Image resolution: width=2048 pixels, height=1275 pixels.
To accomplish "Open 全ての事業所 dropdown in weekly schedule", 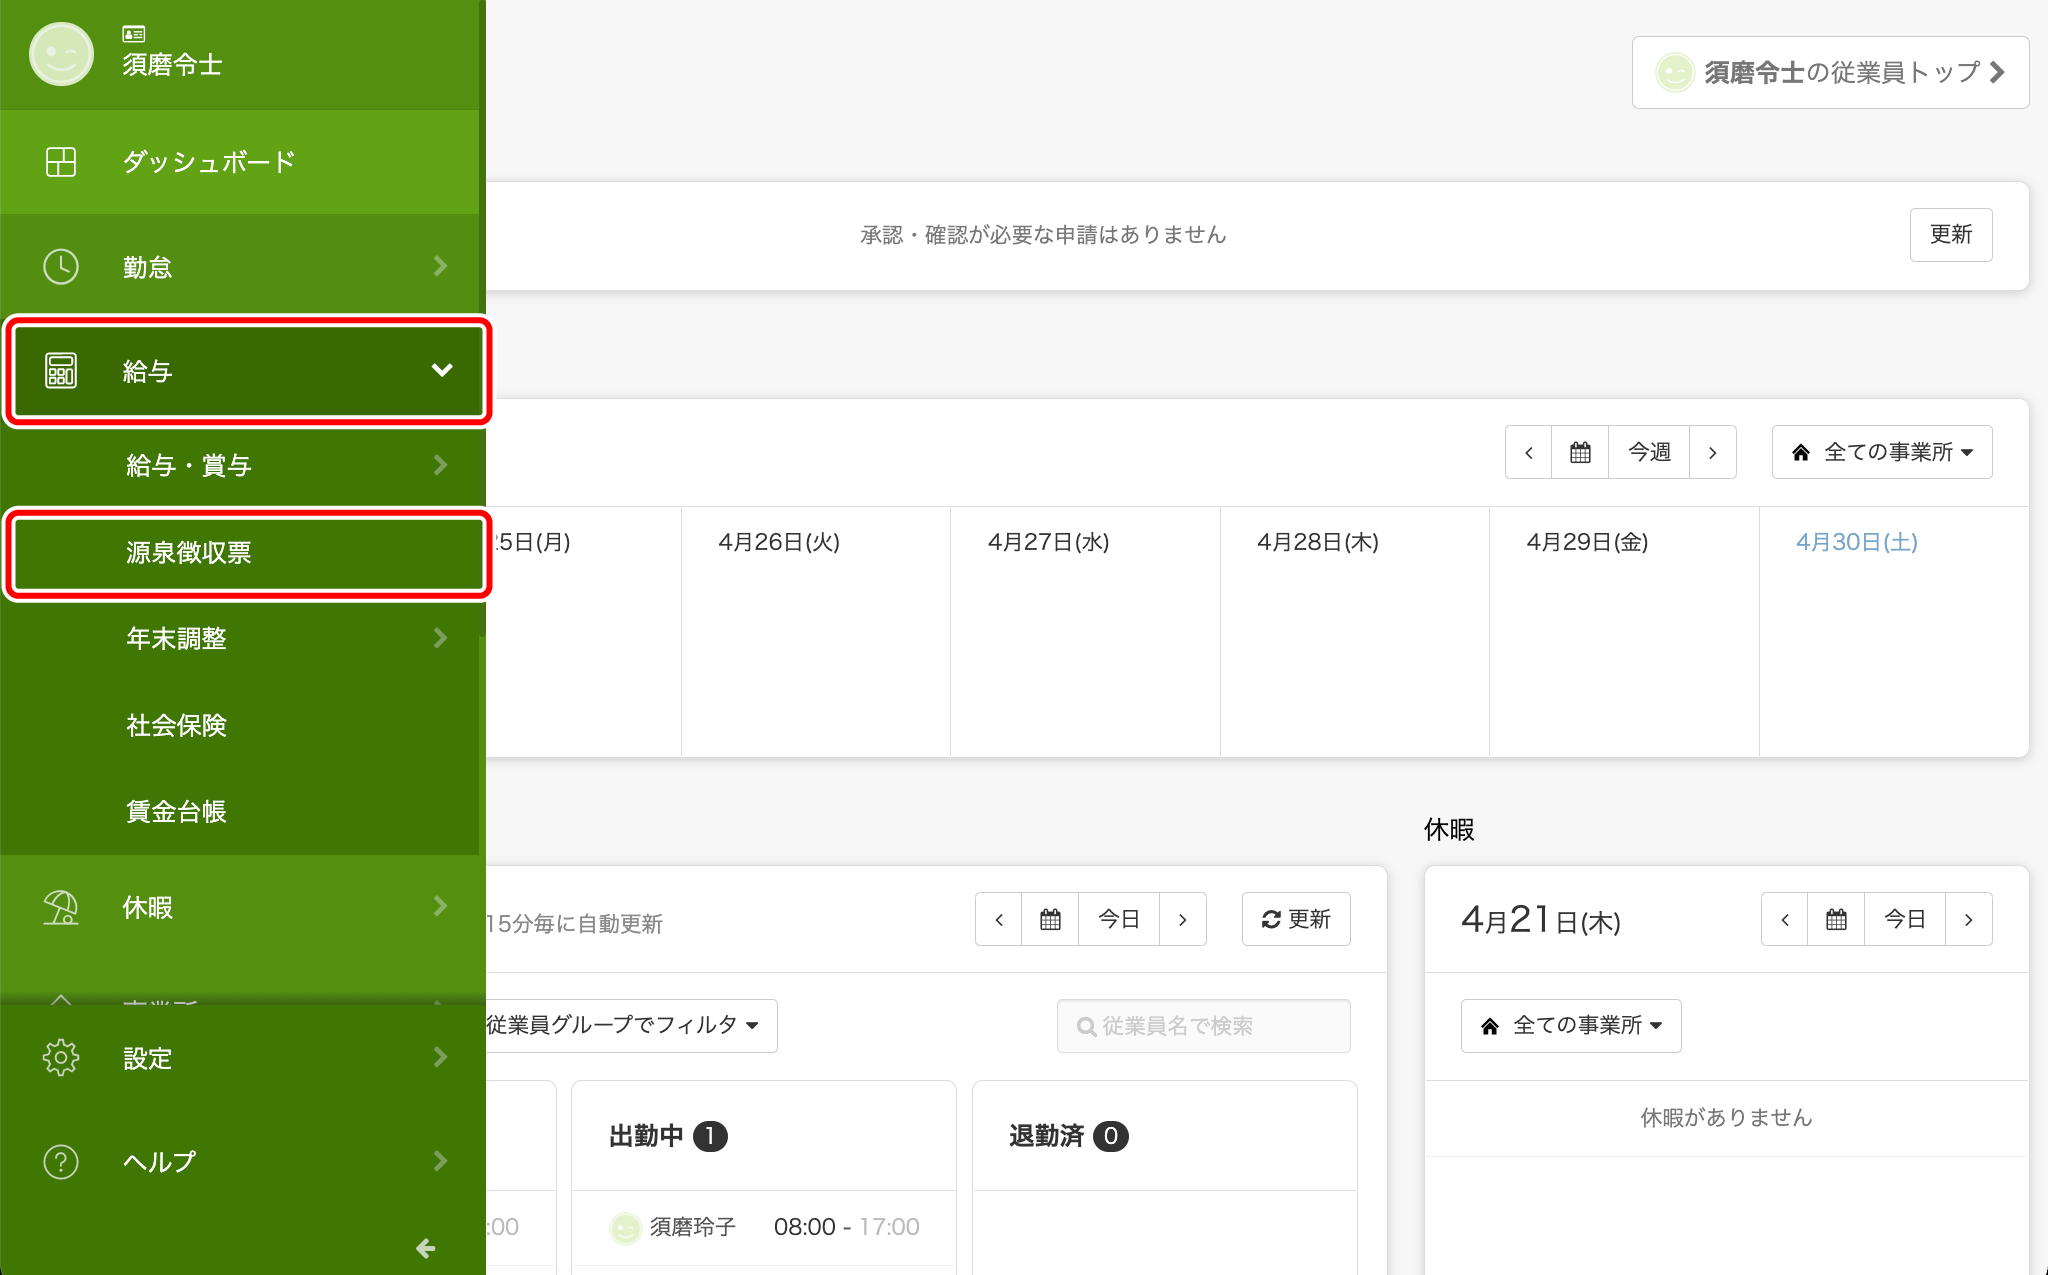I will coord(1882,452).
